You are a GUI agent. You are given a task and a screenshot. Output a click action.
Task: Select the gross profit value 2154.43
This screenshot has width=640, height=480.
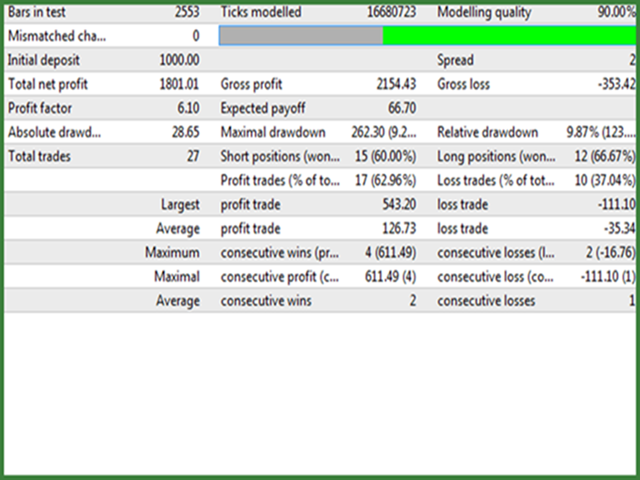[x=396, y=84]
